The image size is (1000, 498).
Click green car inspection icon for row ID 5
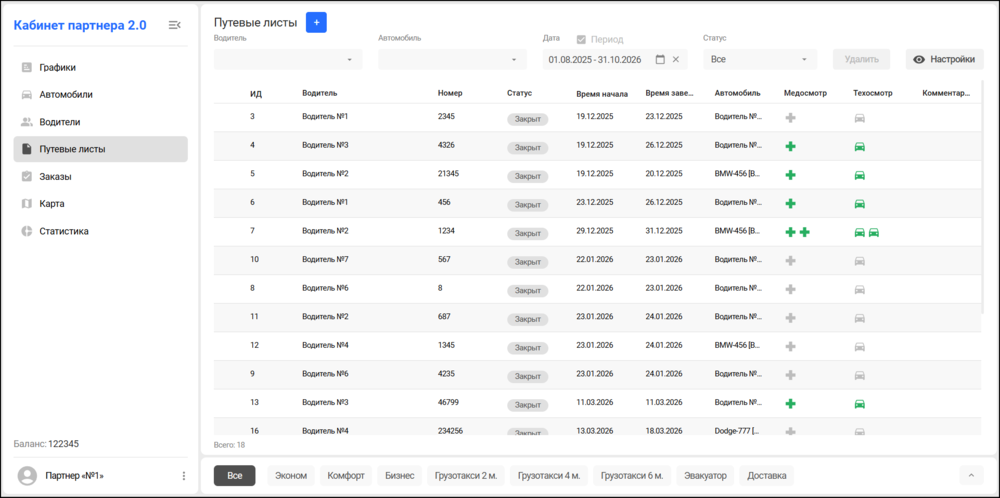click(x=860, y=175)
